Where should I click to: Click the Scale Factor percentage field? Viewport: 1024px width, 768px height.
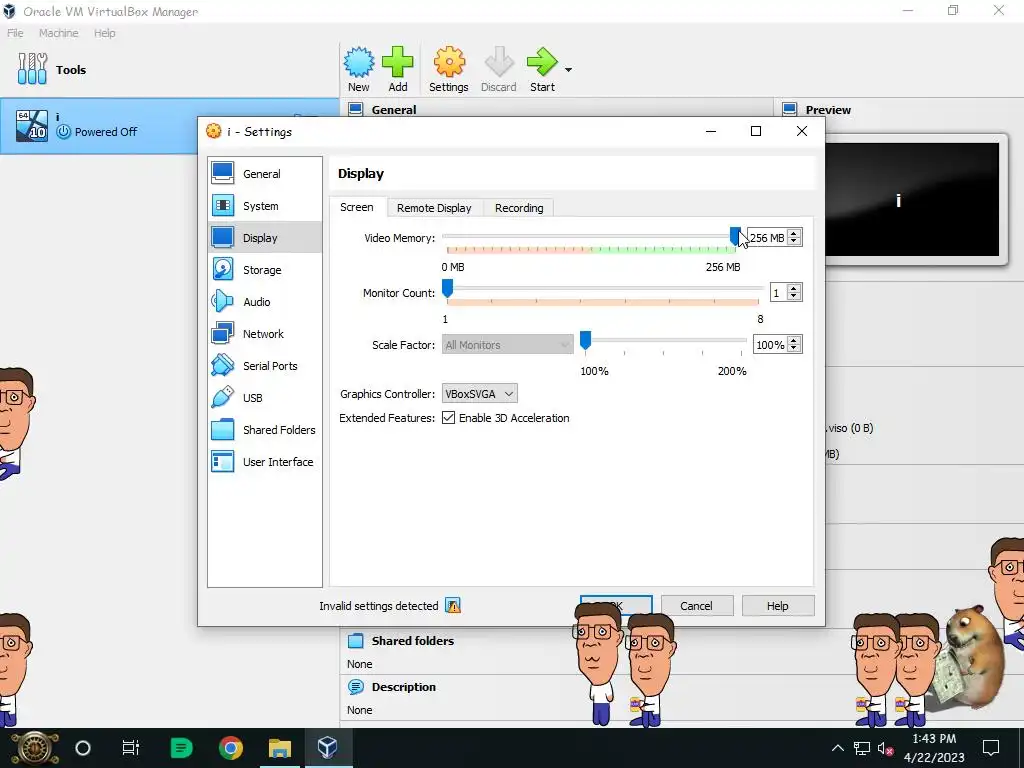click(771, 345)
